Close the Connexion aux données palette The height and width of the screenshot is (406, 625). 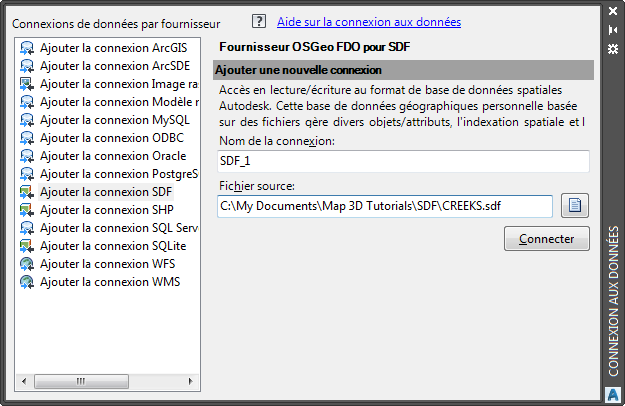click(x=613, y=11)
